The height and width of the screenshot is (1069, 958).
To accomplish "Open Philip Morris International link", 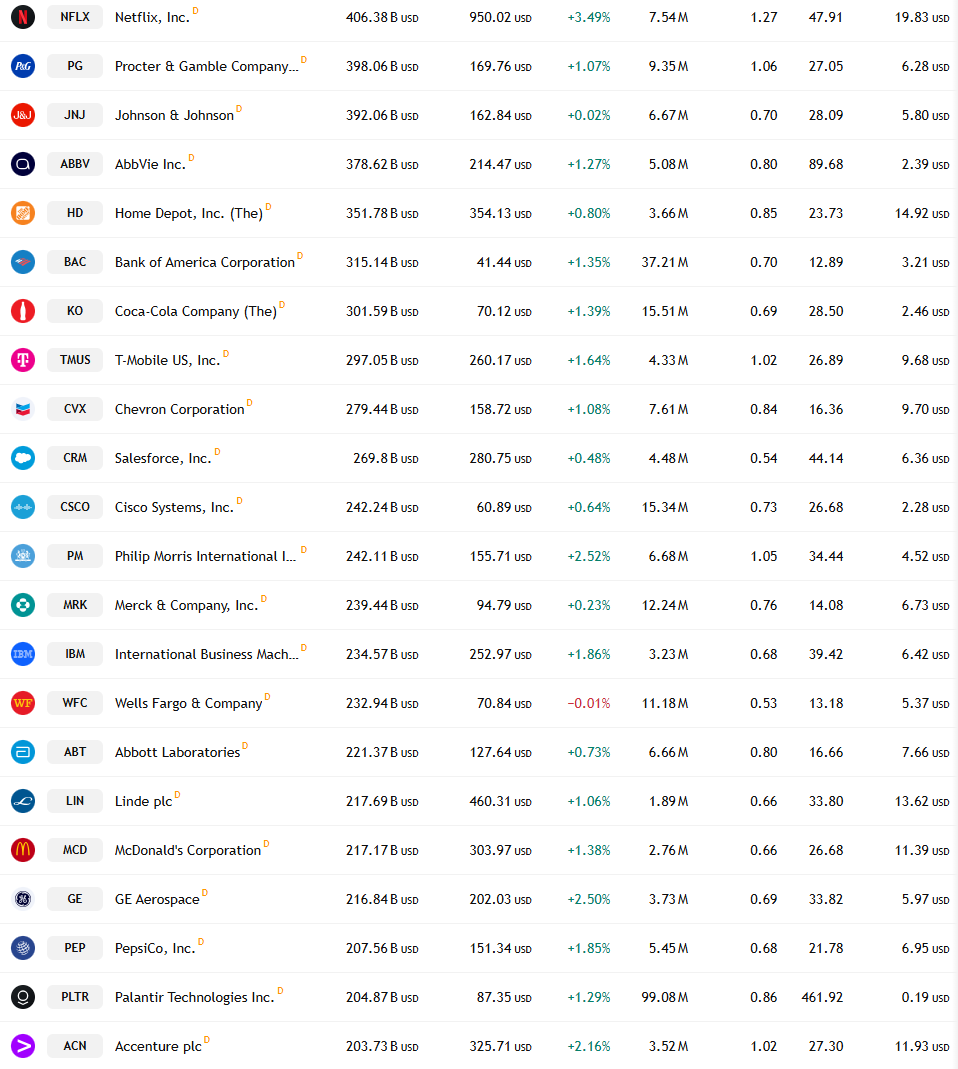I will (x=206, y=556).
